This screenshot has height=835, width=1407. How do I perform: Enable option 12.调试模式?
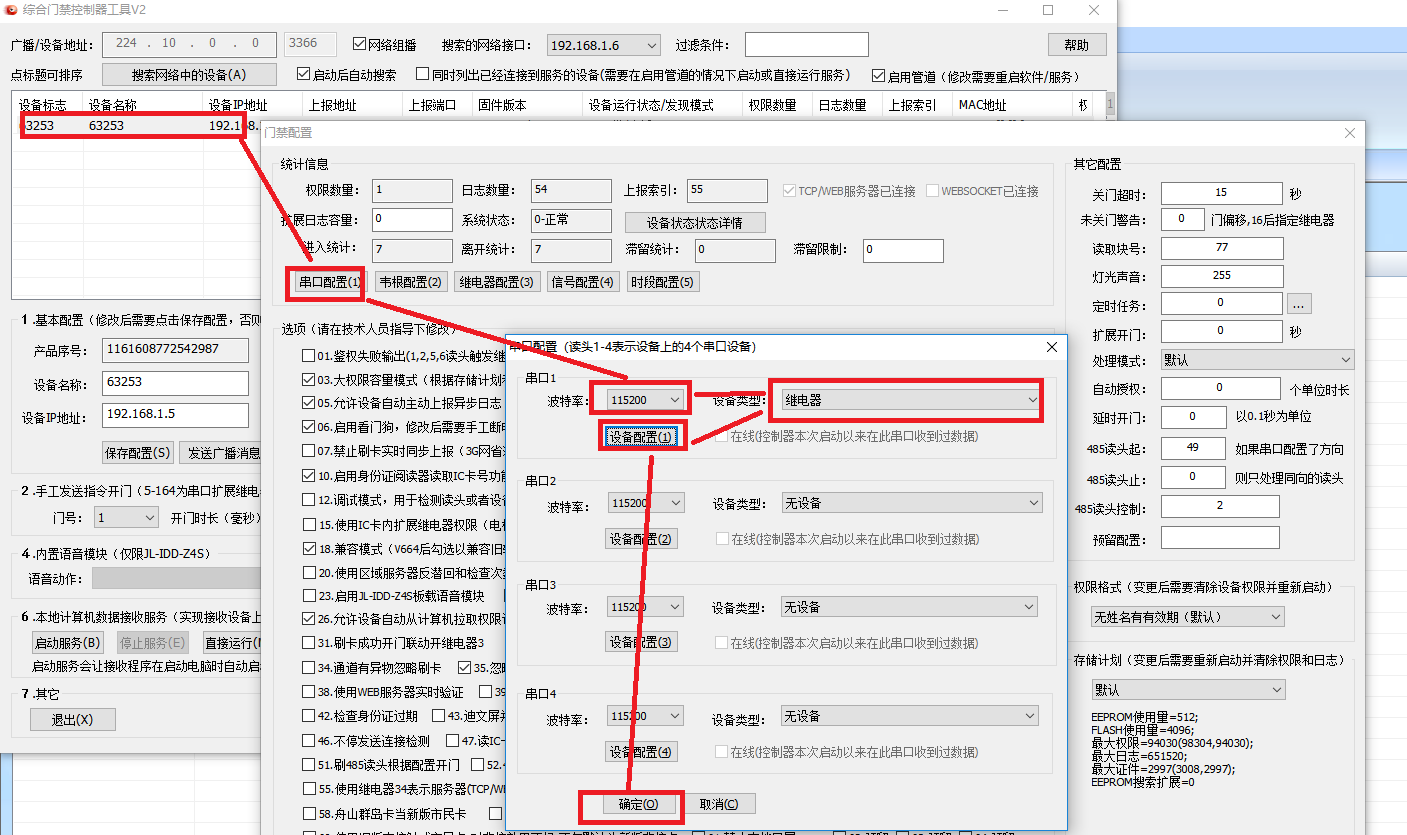click(x=309, y=499)
